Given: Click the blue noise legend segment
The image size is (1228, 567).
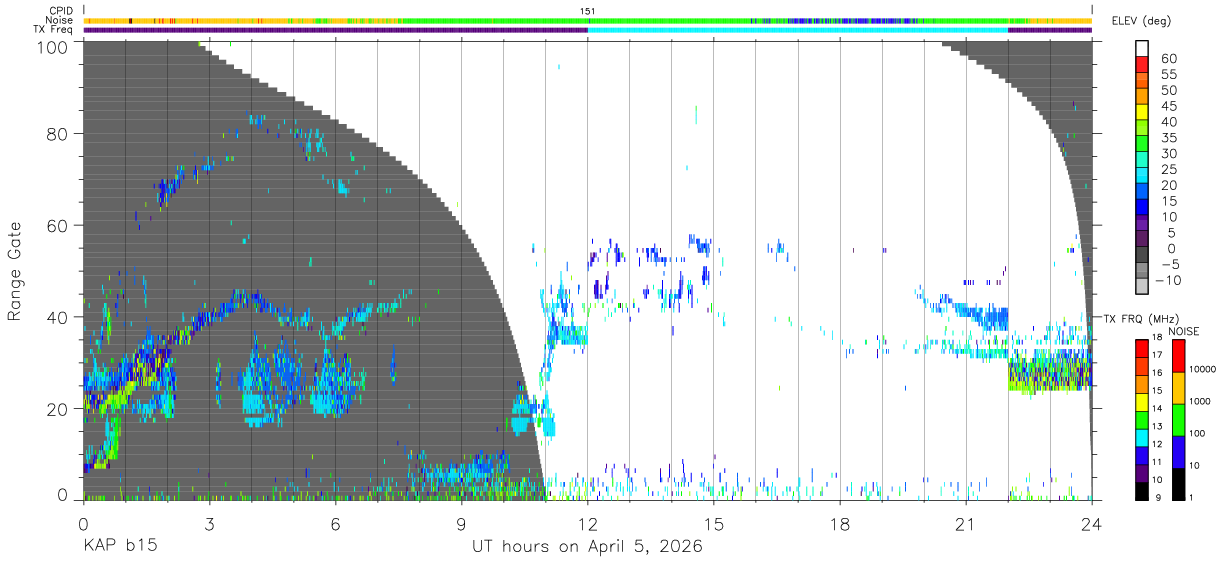Looking at the screenshot, I should pyautogui.click(x=1177, y=451).
